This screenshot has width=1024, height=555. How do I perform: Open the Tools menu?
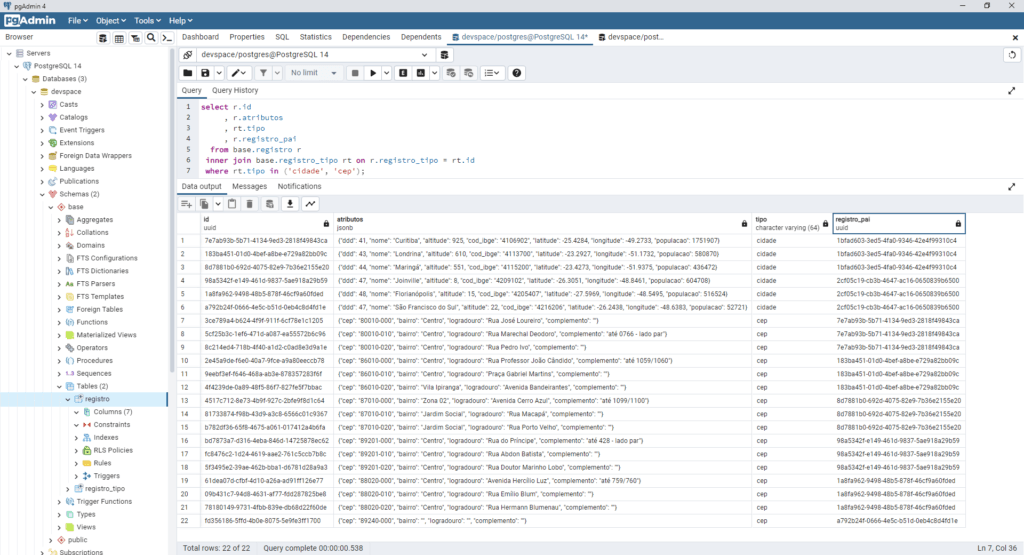(x=147, y=21)
